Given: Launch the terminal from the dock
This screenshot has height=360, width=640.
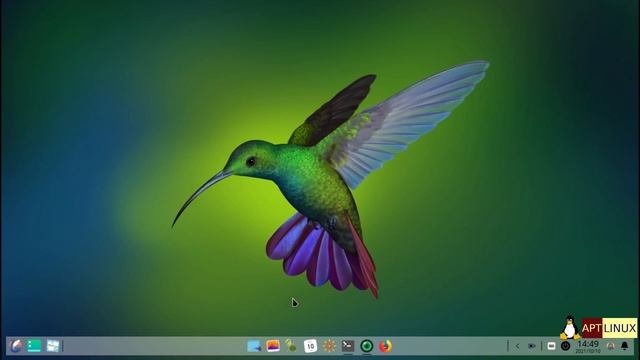Looking at the screenshot, I should pos(348,346).
